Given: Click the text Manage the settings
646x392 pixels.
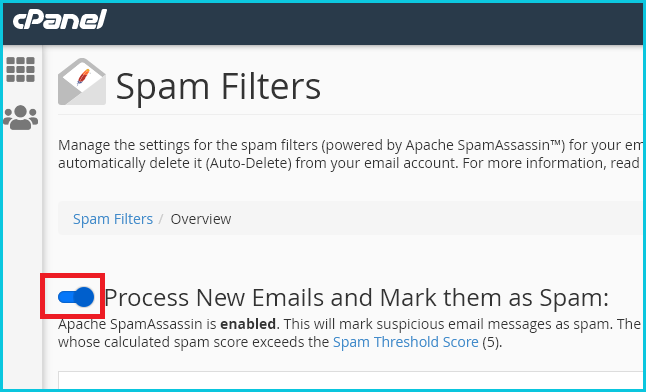Looking at the screenshot, I should coord(120,146).
